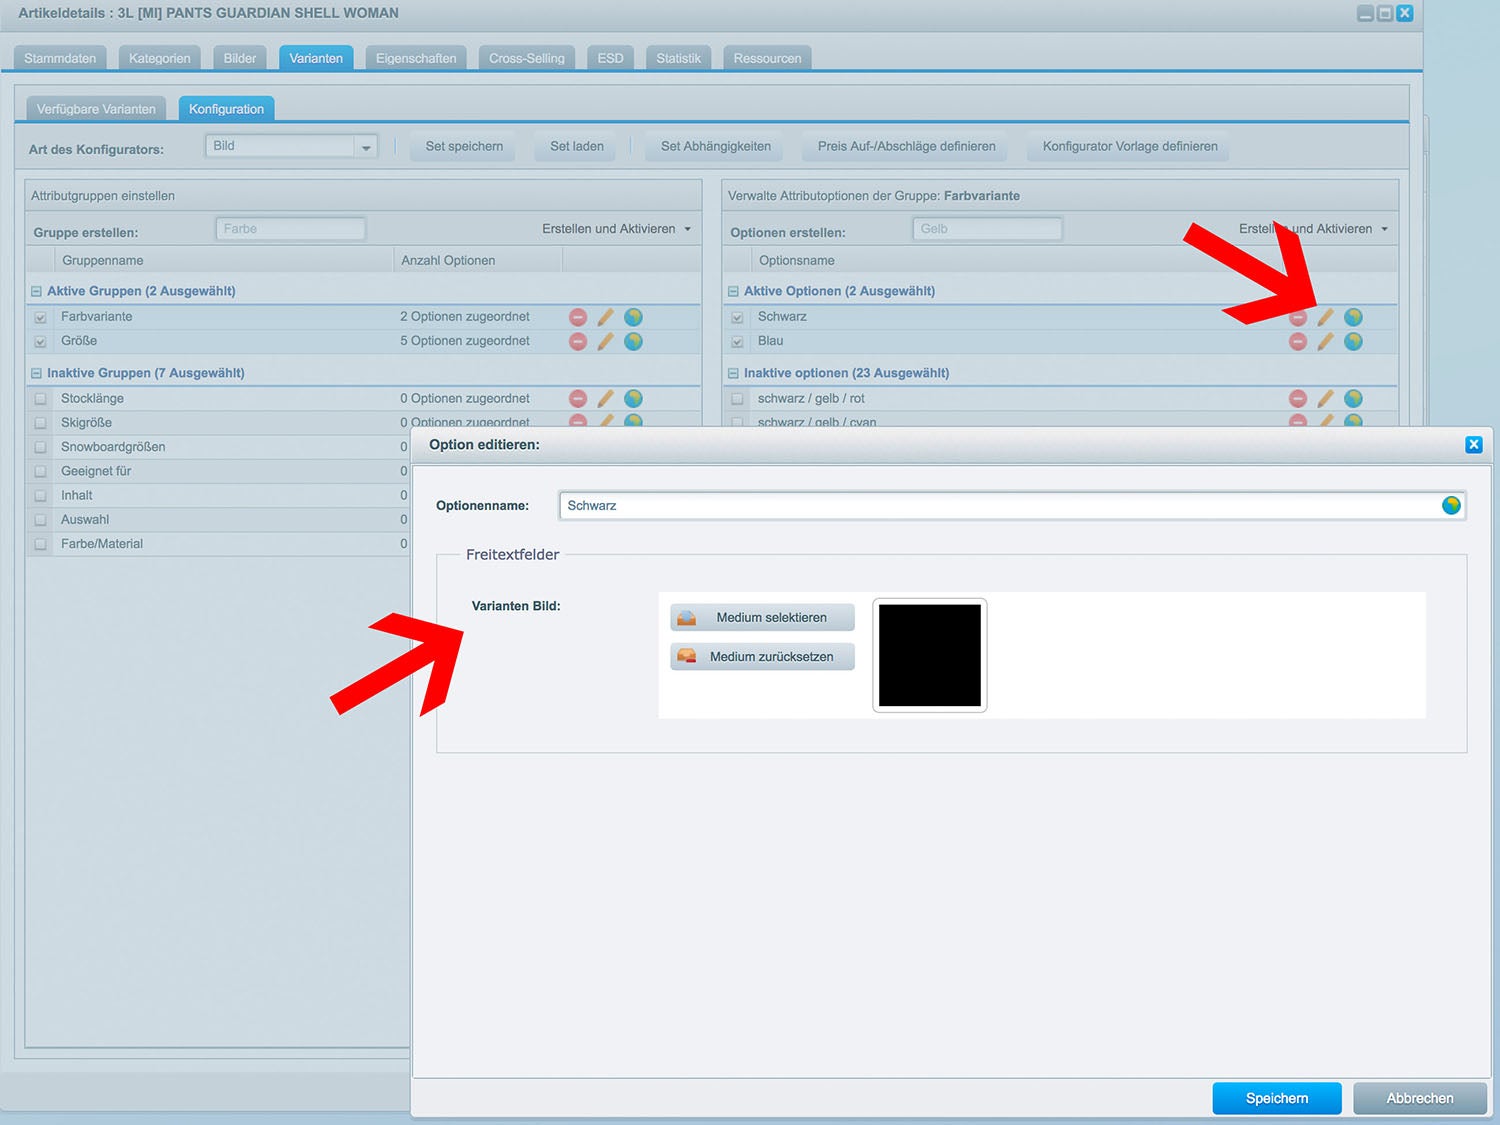Open Erstellen und Aktivieren menu for options
1500x1125 pixels.
pyautogui.click(x=1313, y=229)
